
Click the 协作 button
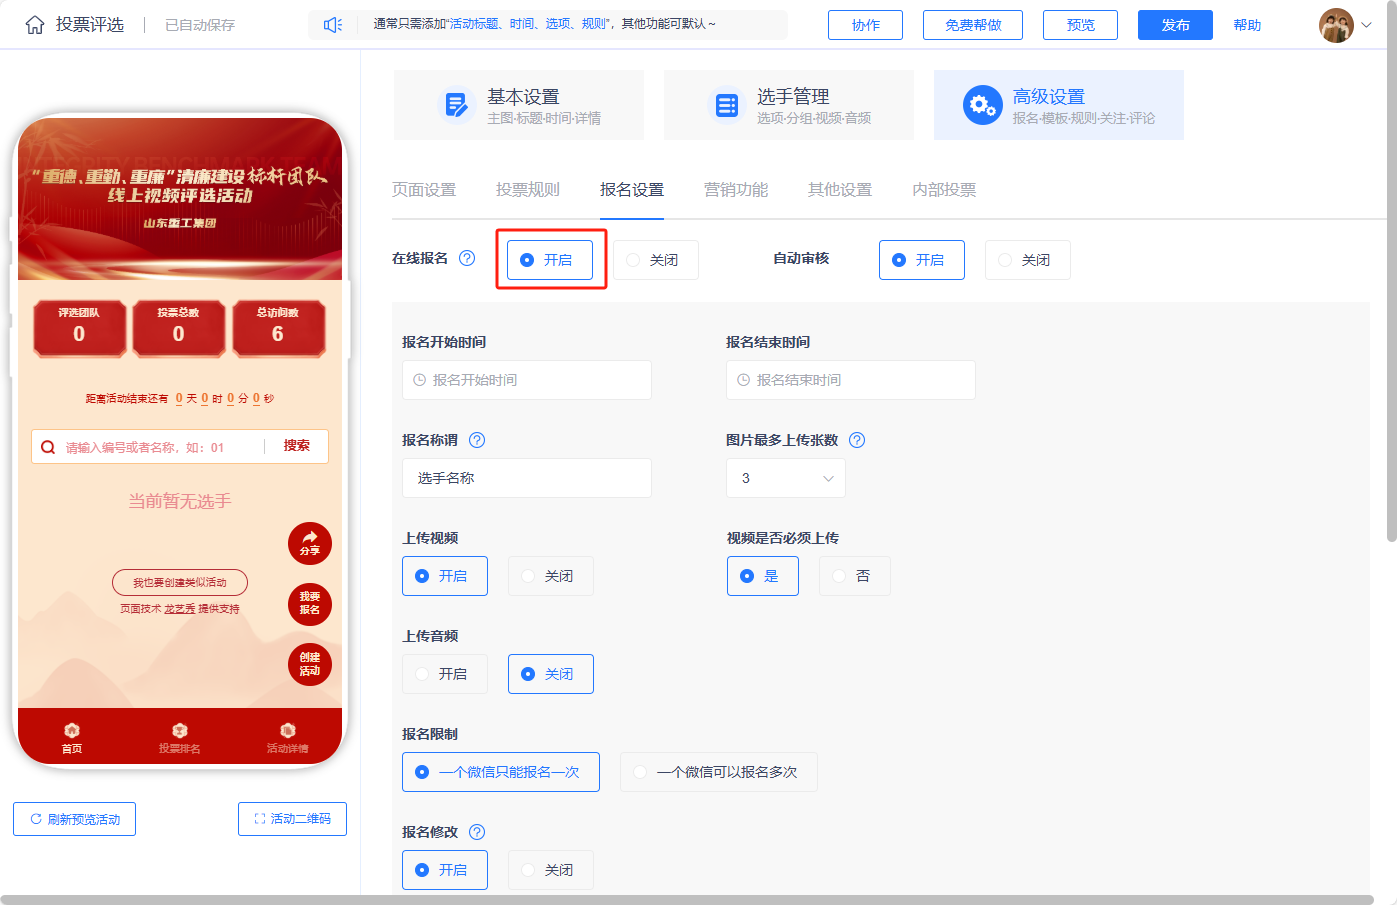coord(865,25)
